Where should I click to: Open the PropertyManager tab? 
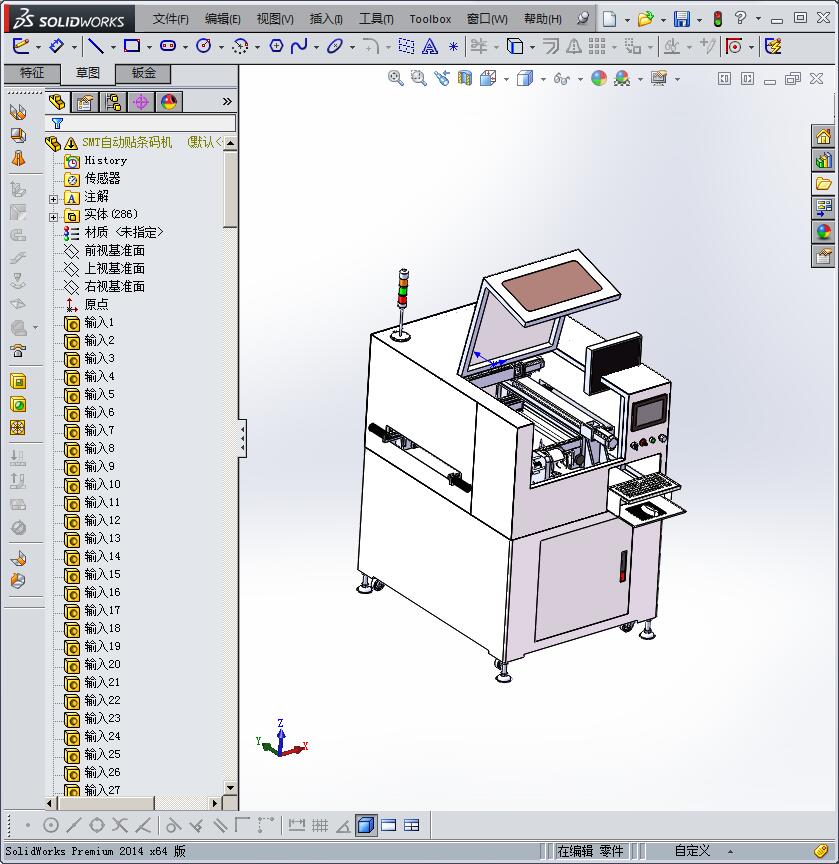coord(85,102)
